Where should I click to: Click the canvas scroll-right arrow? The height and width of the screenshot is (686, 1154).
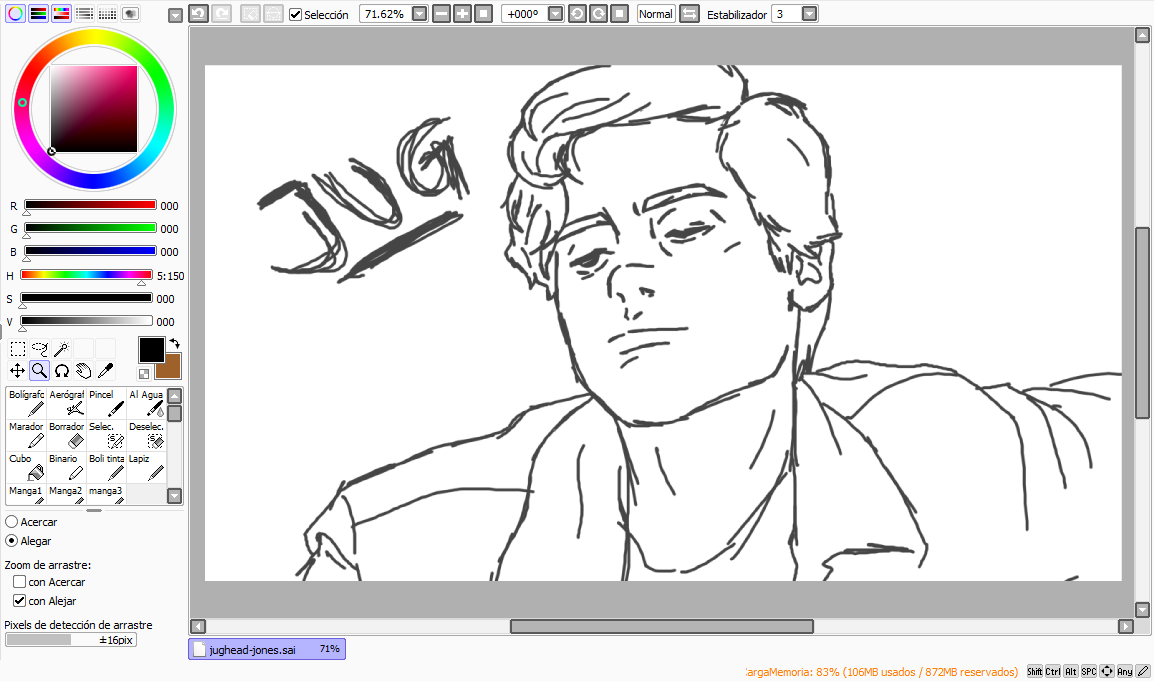click(x=1125, y=626)
